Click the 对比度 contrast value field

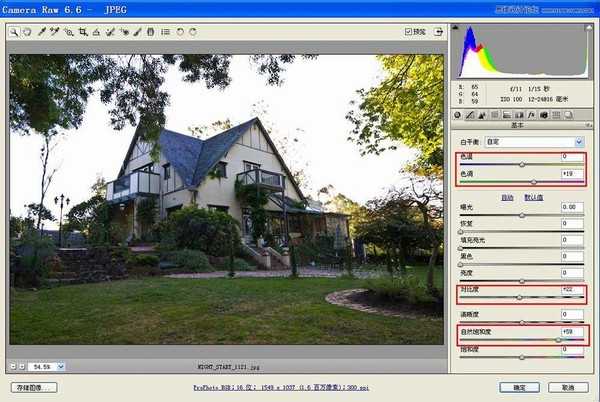pyautogui.click(x=573, y=288)
